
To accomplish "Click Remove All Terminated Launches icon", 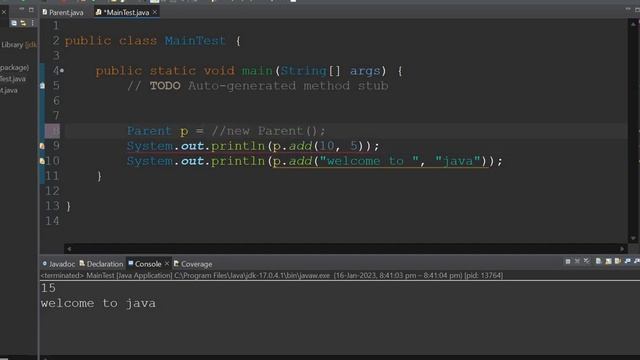I will [x=587, y=261].
